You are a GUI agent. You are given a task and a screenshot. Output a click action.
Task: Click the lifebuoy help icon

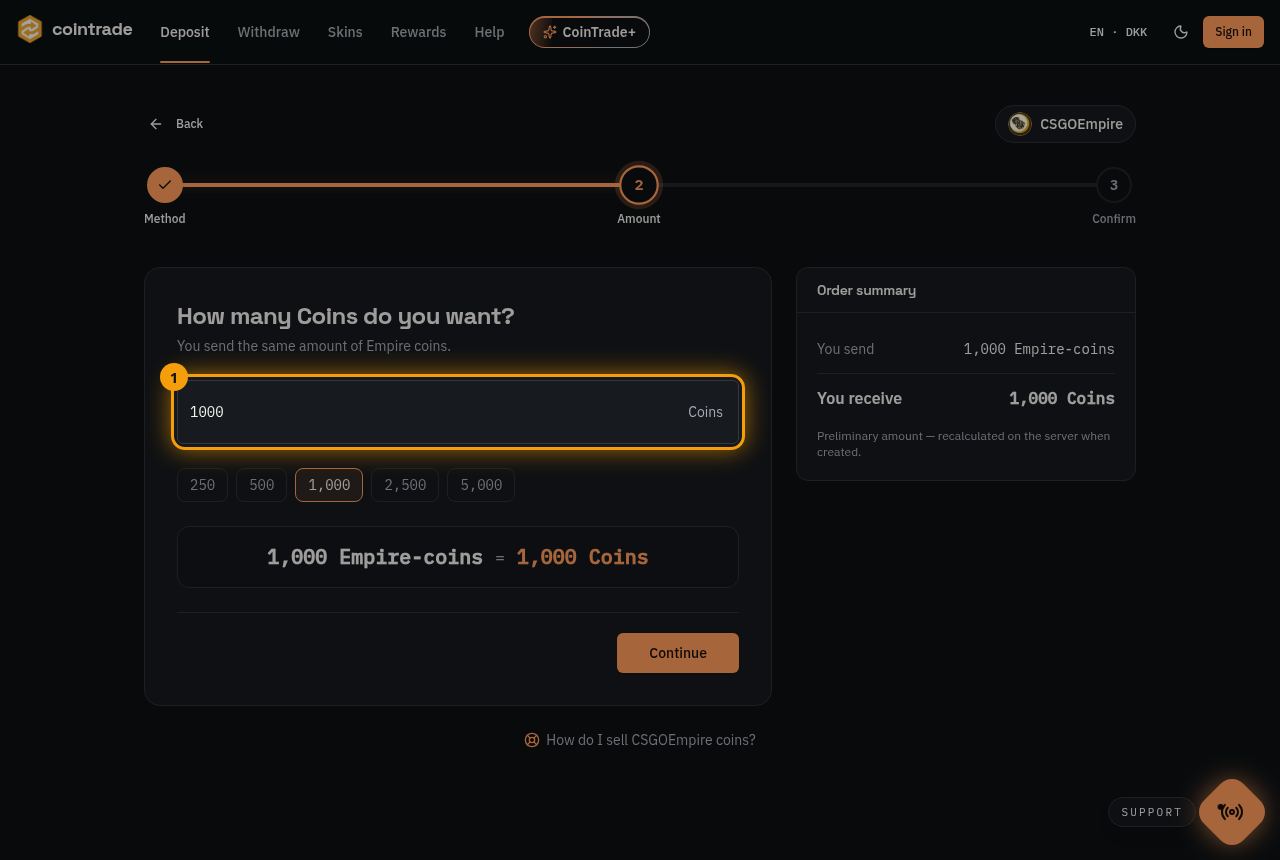click(x=532, y=740)
